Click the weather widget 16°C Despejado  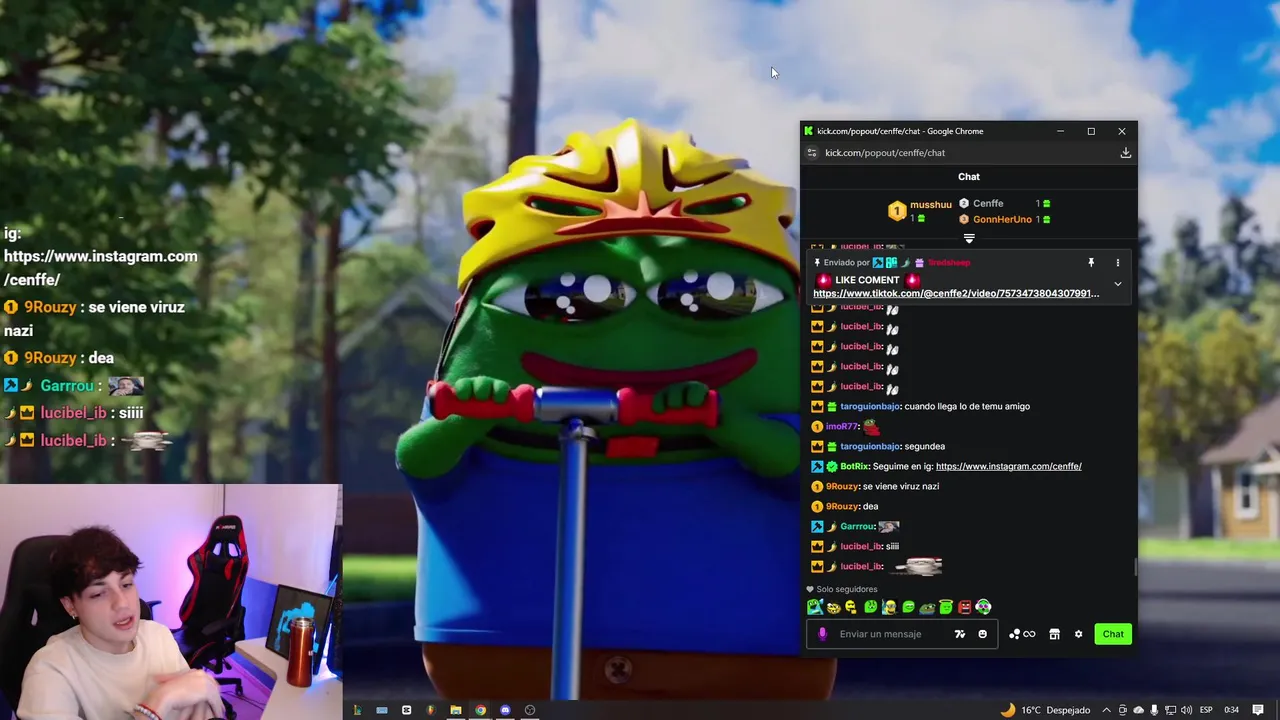click(x=1045, y=710)
